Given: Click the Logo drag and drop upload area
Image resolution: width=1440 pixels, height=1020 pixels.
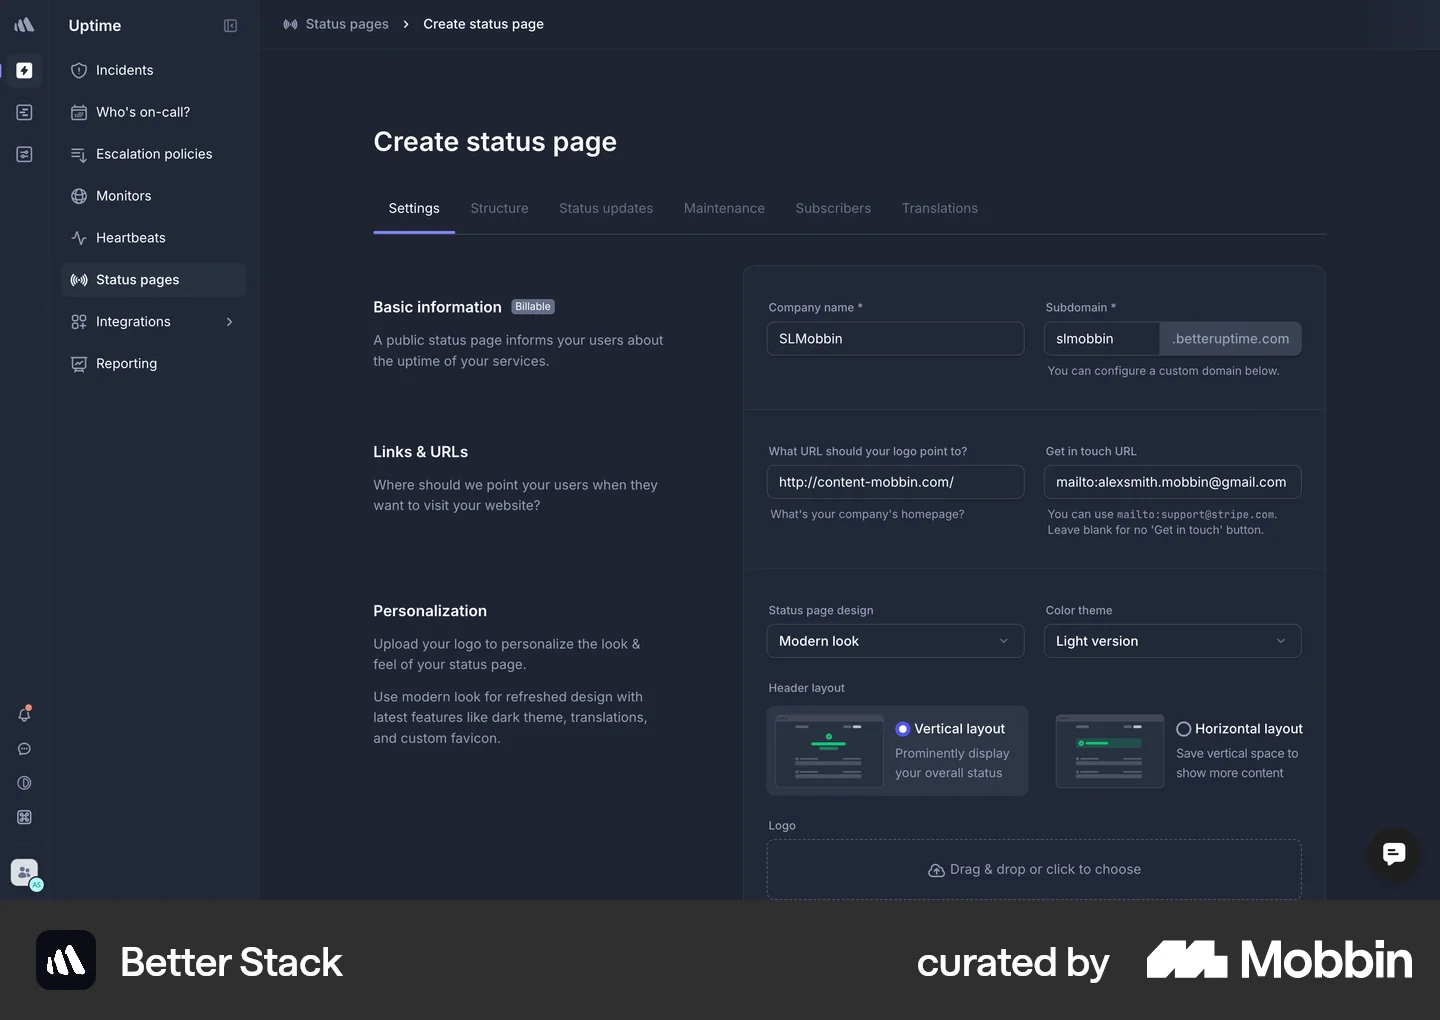Looking at the screenshot, I should (x=1034, y=869).
